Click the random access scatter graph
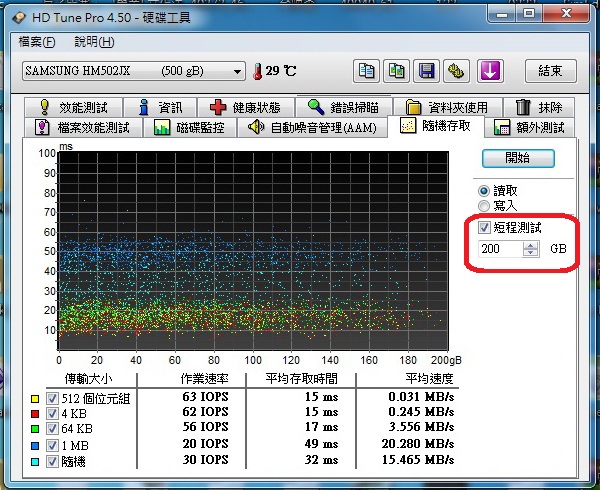600x490 pixels. (x=253, y=251)
